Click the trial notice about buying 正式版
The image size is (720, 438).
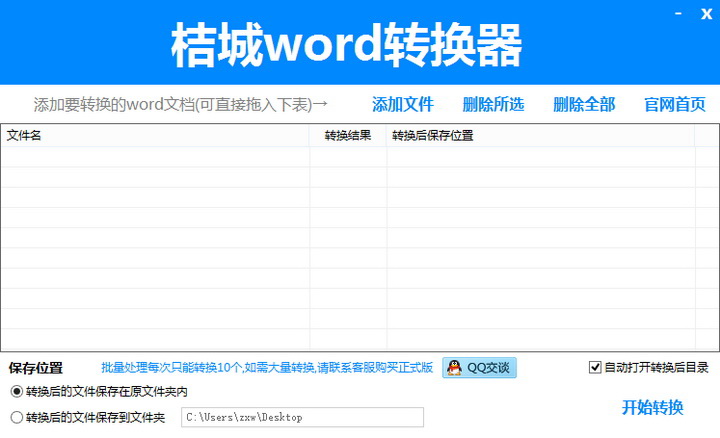(x=267, y=367)
